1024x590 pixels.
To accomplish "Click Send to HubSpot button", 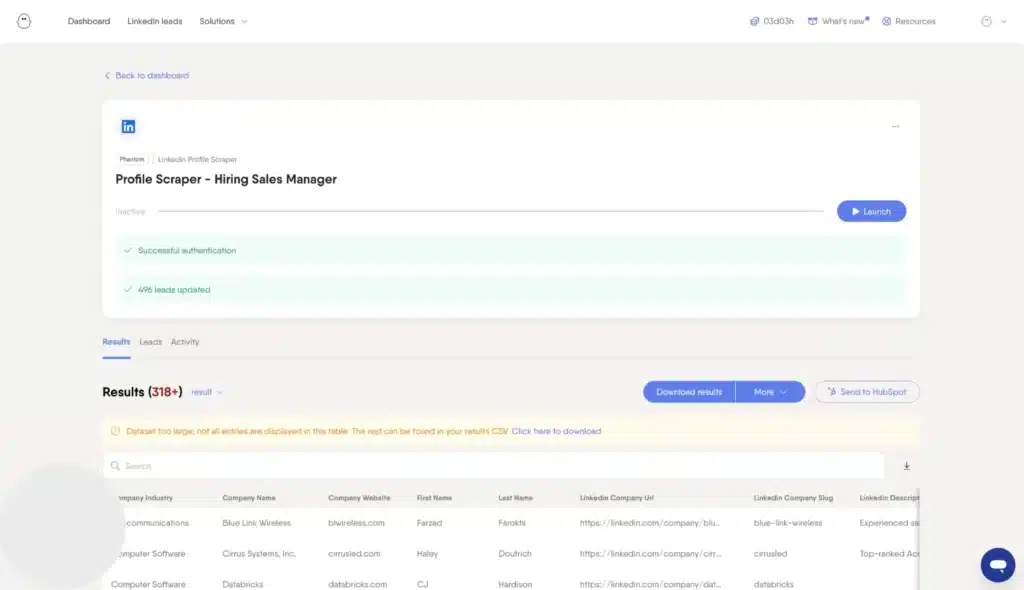I will point(867,392).
